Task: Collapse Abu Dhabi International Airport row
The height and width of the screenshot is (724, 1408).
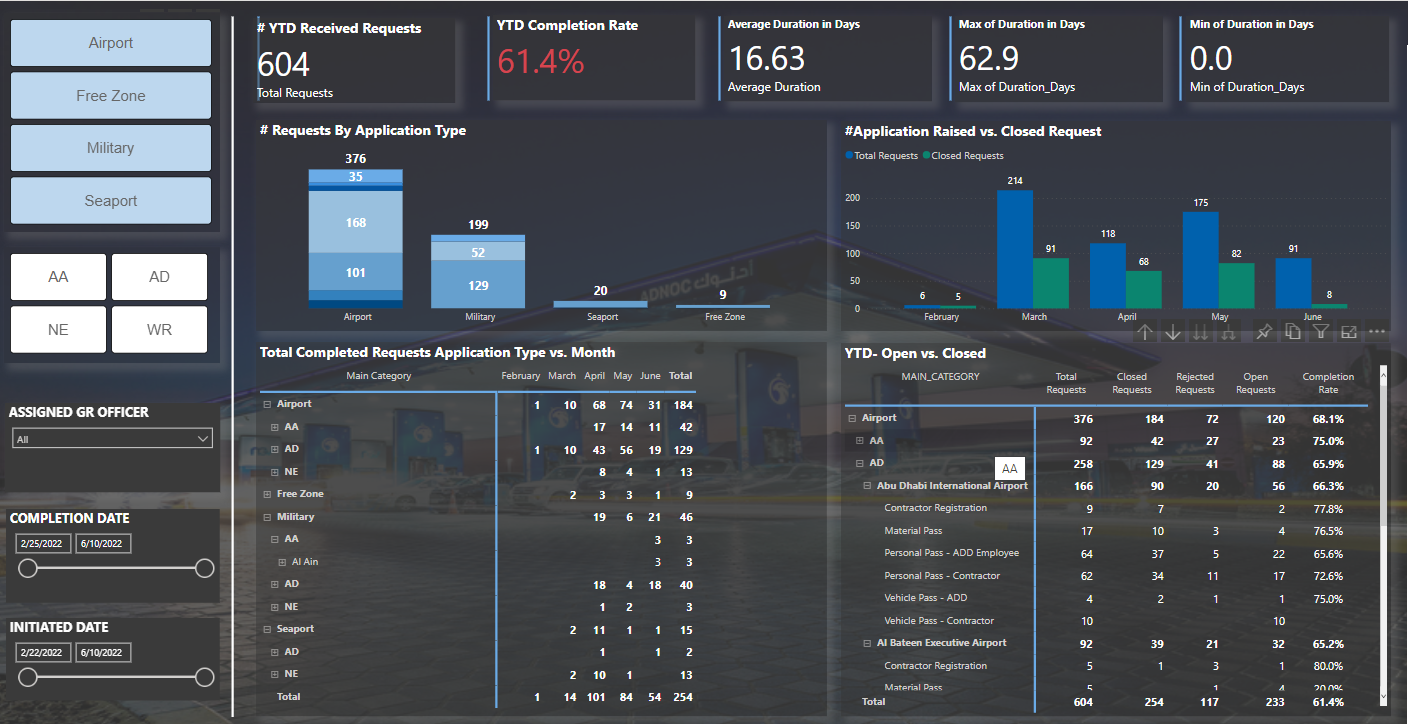Action: (867, 486)
